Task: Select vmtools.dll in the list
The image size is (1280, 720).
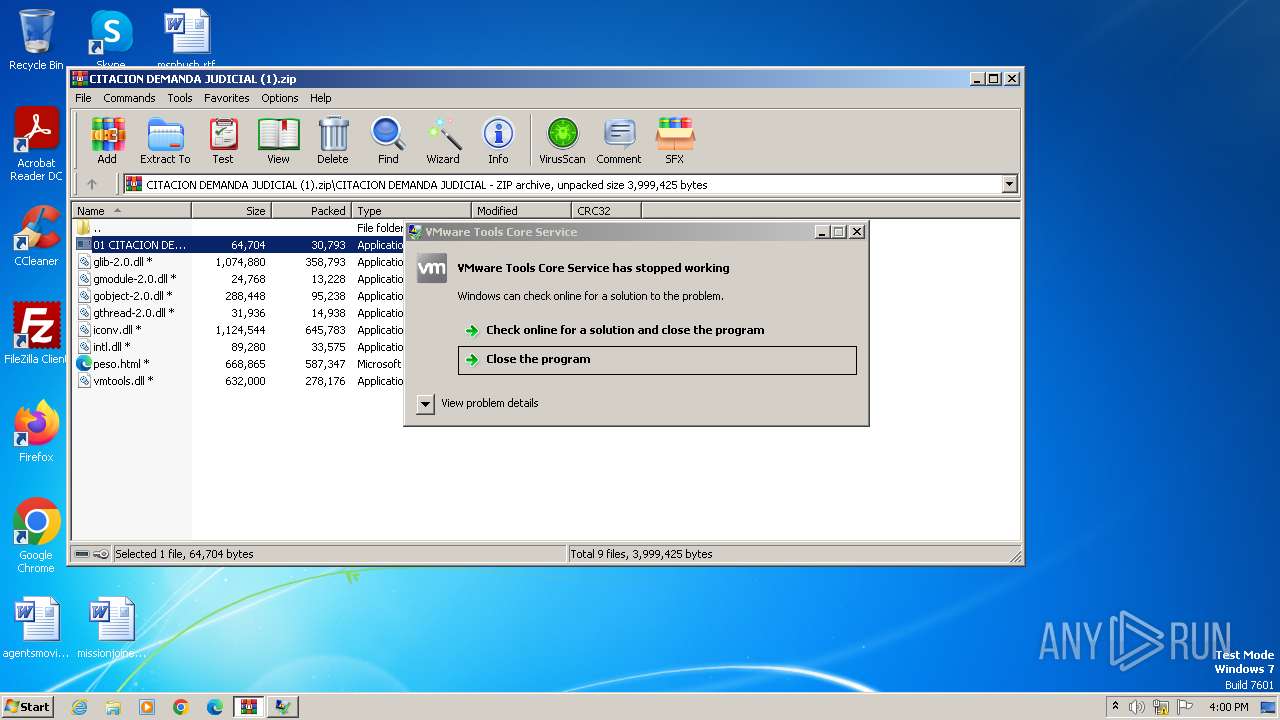Action: (238, 381)
